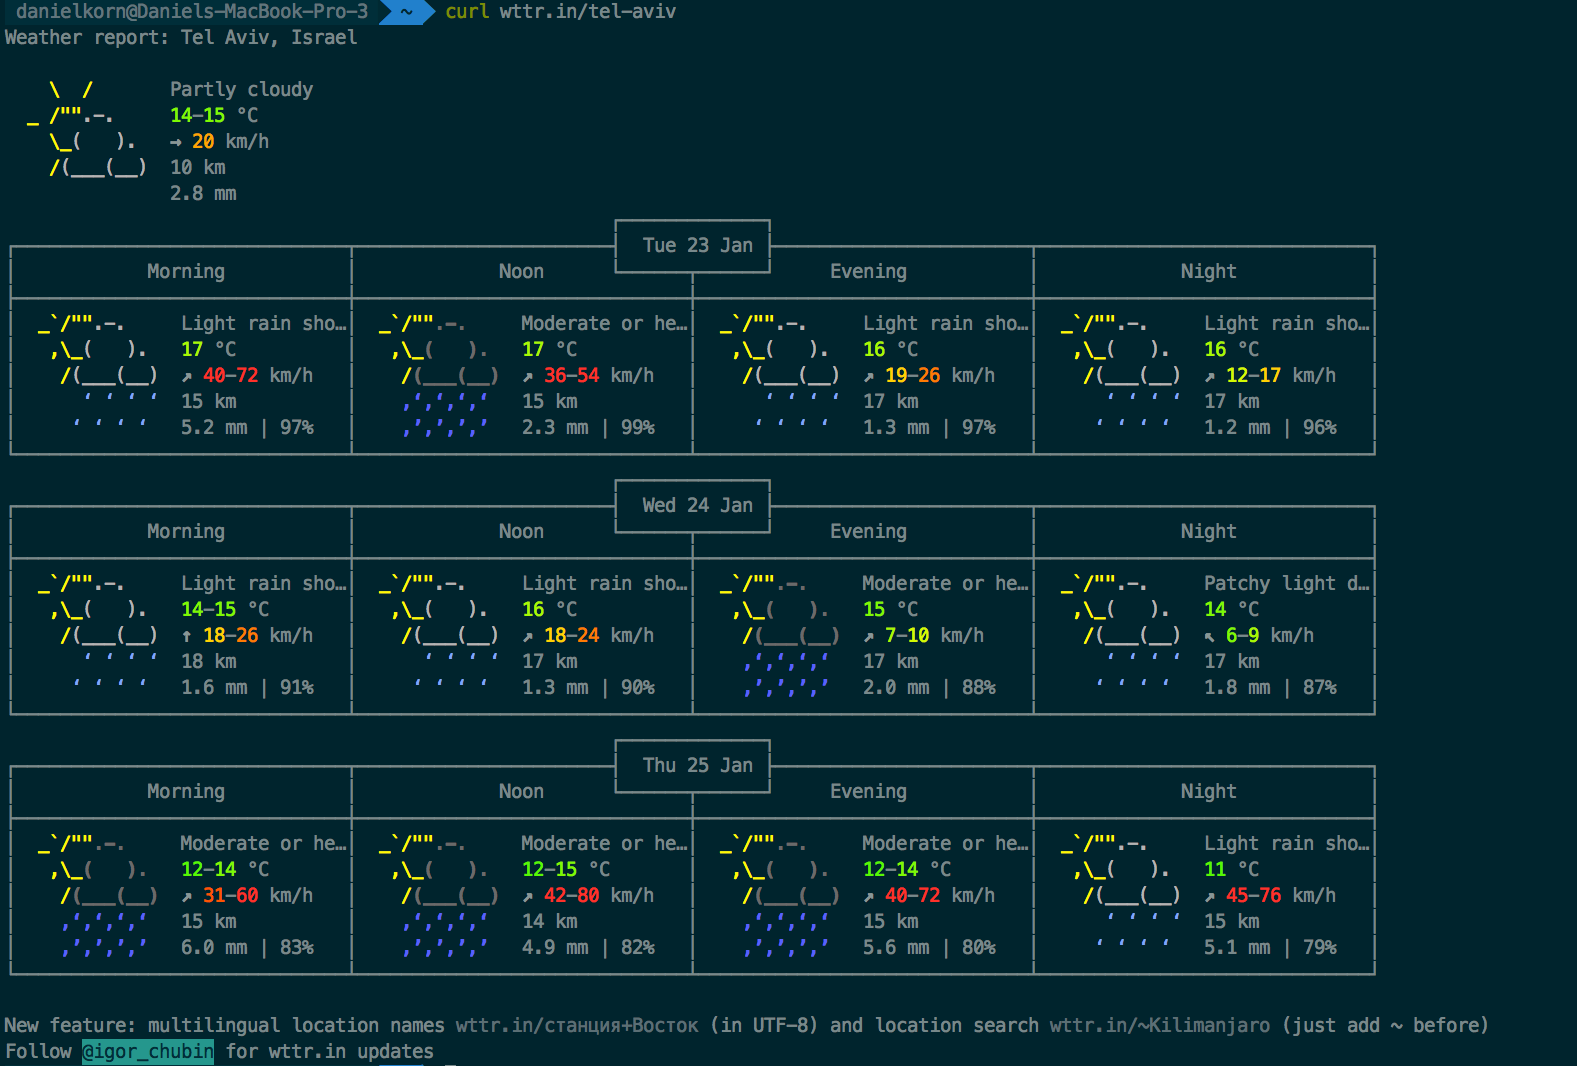
Task: Click Tue 23 Jan Night column header
Action: (1208, 271)
